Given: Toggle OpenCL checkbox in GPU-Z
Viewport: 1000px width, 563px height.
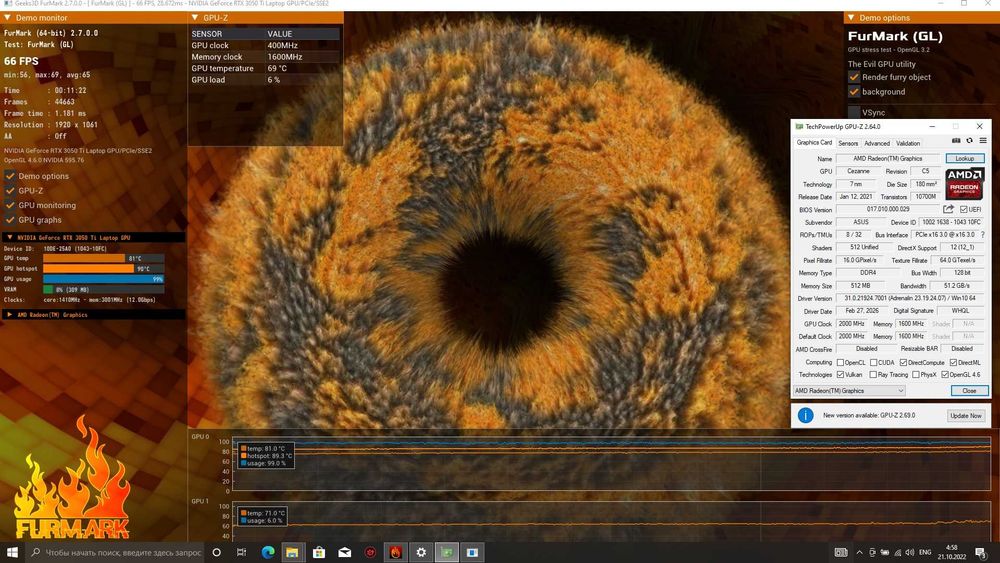Looking at the screenshot, I should pyautogui.click(x=840, y=362).
